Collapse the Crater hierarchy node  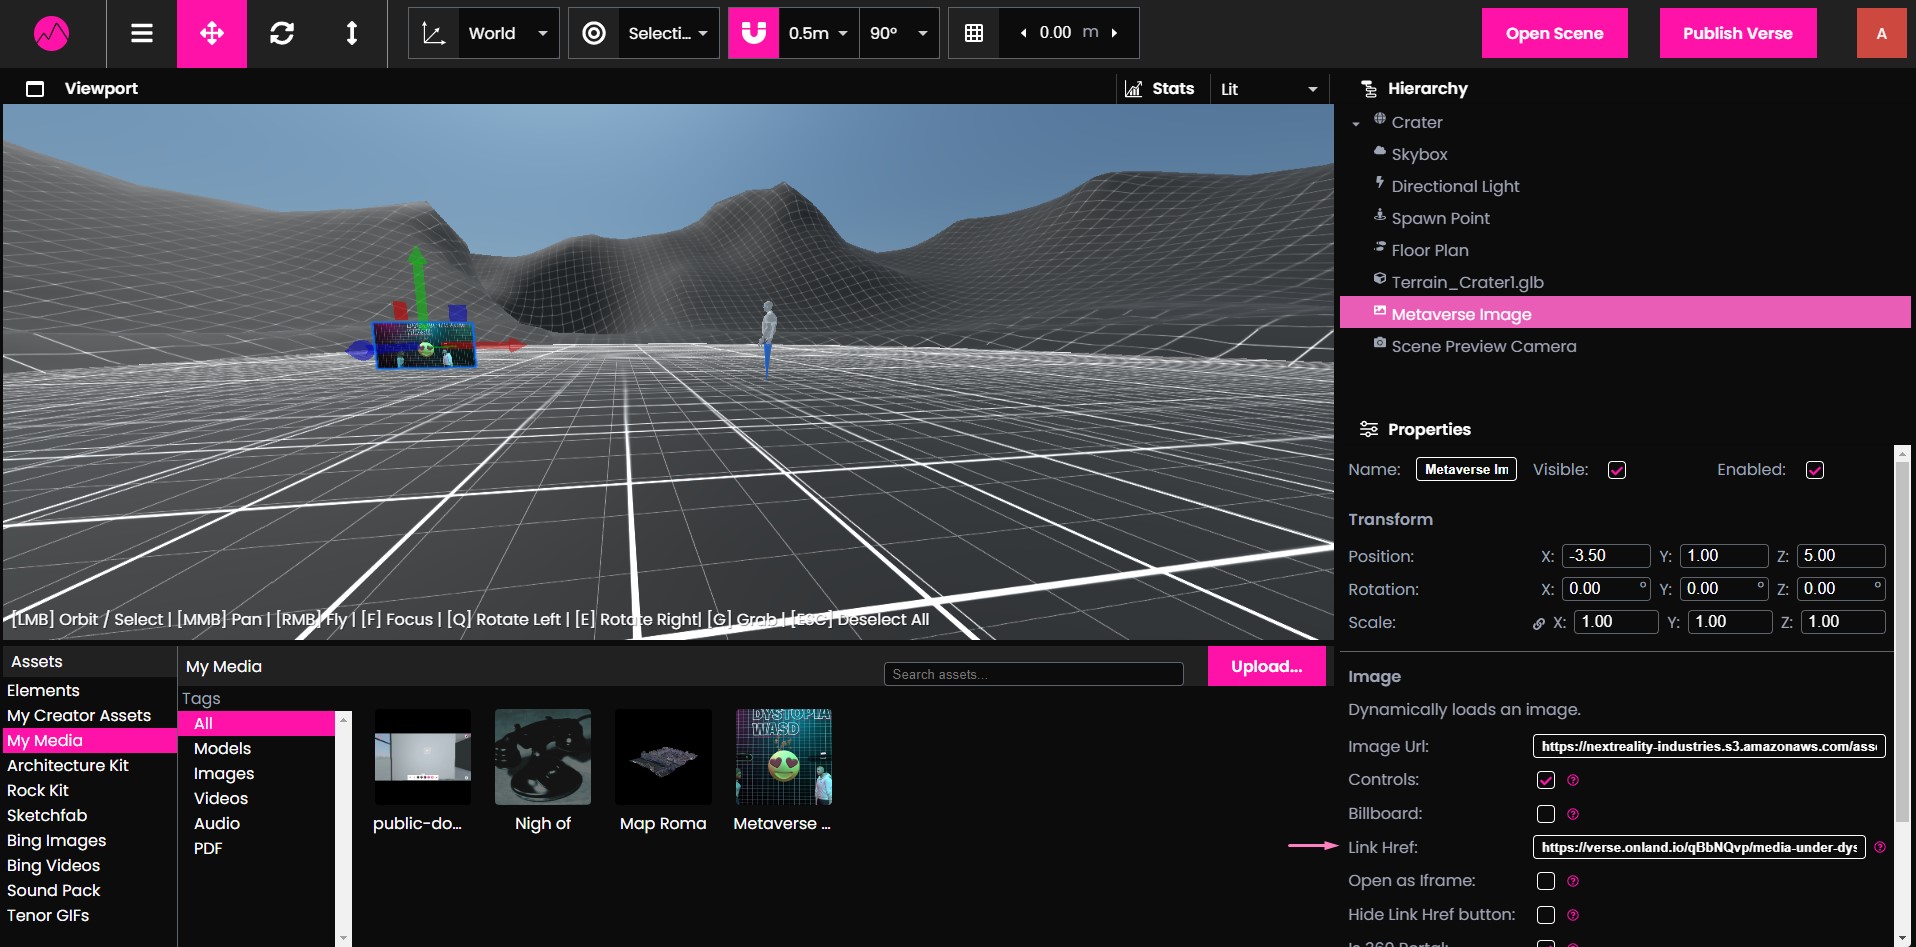1356,123
